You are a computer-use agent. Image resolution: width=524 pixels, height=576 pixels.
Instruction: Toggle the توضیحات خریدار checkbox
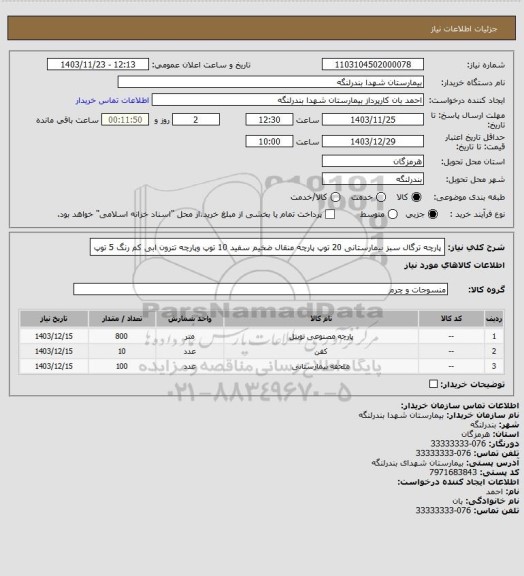434,384
